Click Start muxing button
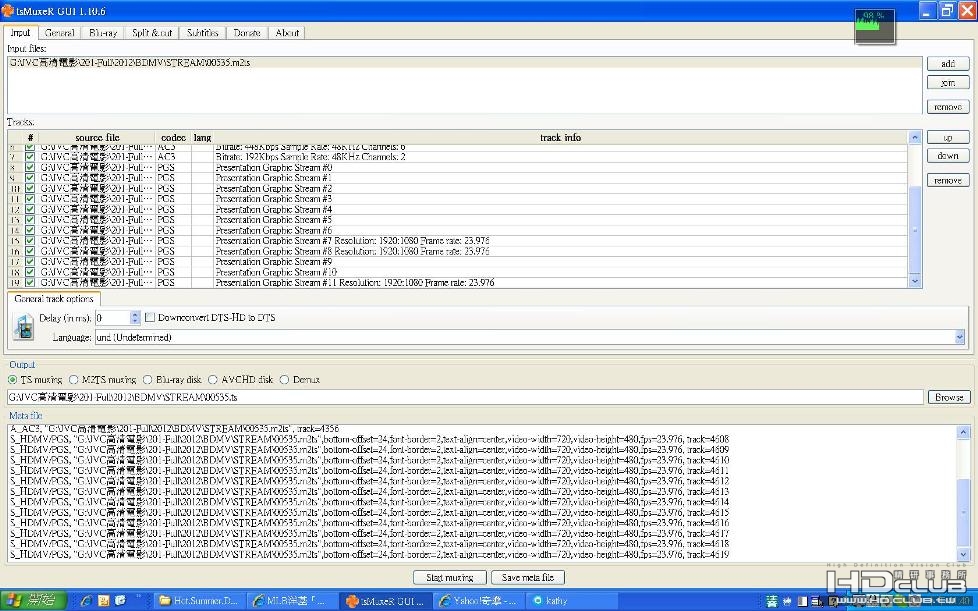 tap(450, 577)
